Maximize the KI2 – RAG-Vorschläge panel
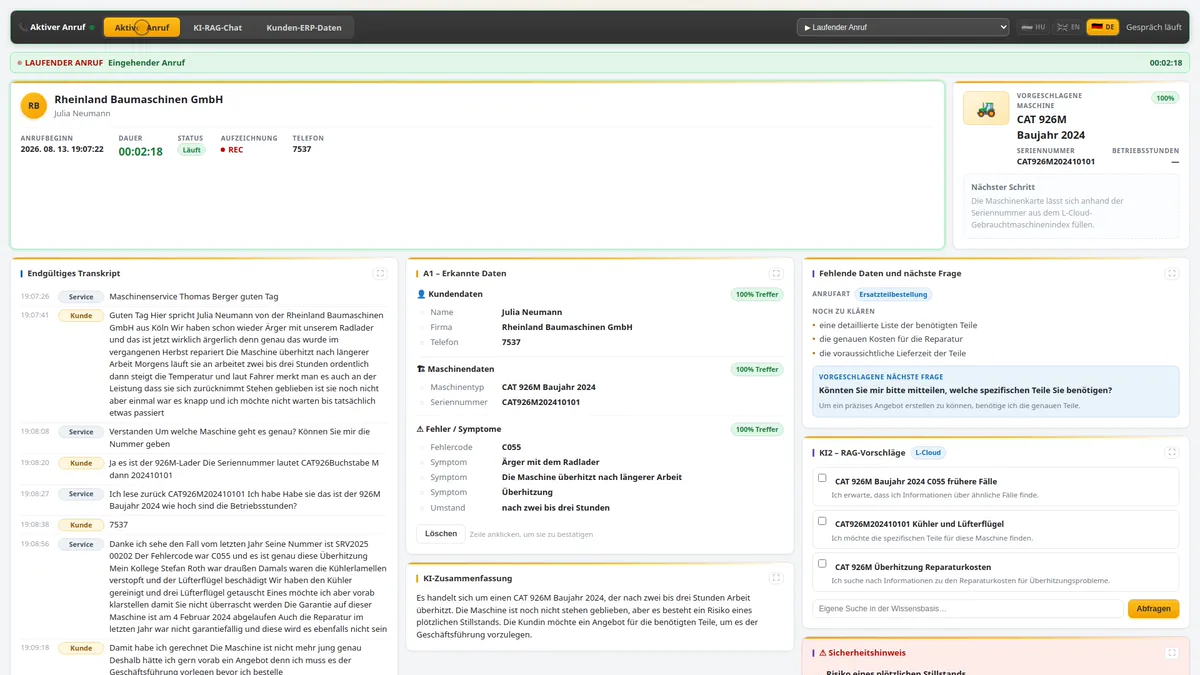The height and width of the screenshot is (675, 1200). point(1172,452)
